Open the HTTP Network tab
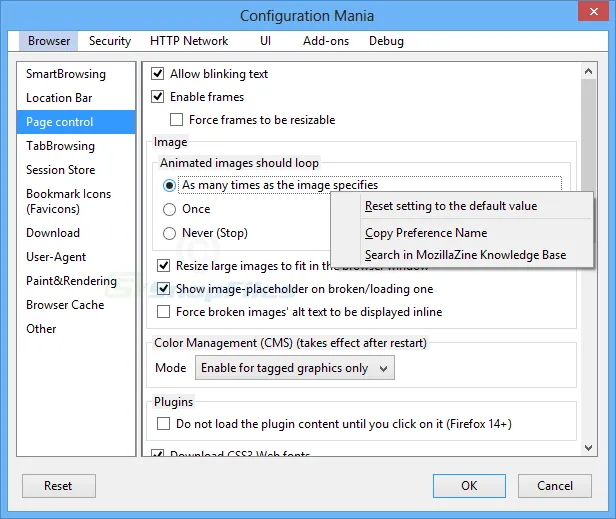The height and width of the screenshot is (519, 616). click(x=189, y=41)
